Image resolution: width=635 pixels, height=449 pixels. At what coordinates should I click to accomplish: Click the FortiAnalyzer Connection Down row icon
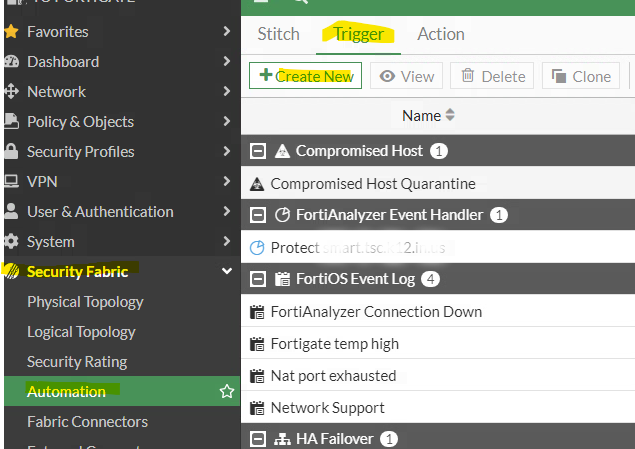coord(257,312)
